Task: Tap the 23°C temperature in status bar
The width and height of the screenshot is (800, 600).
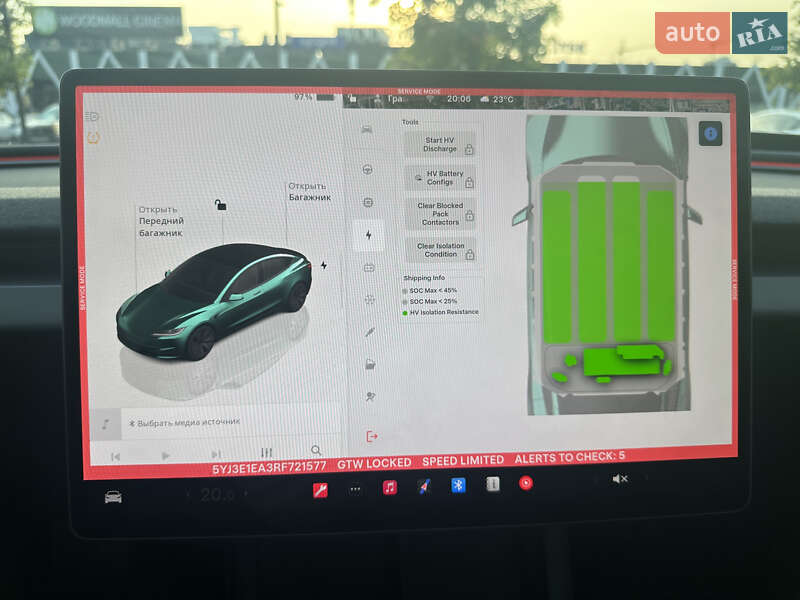Action: [x=505, y=100]
